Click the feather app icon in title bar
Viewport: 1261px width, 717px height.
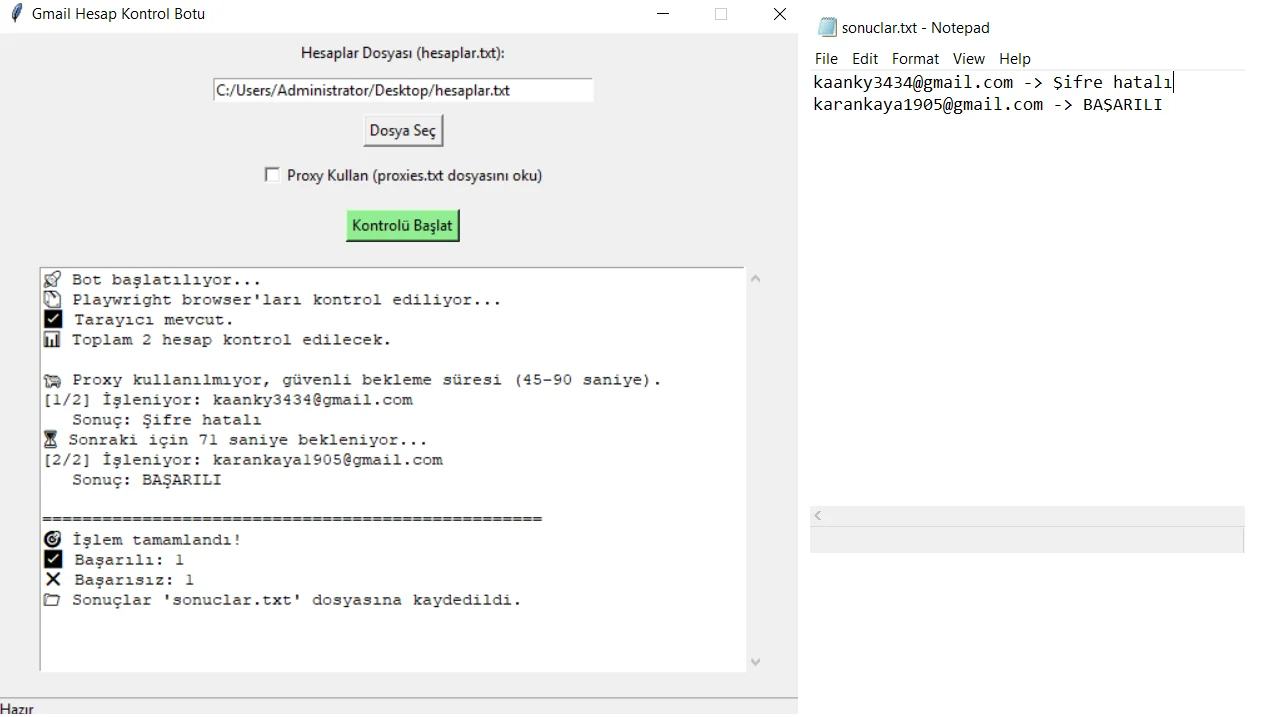[15, 14]
